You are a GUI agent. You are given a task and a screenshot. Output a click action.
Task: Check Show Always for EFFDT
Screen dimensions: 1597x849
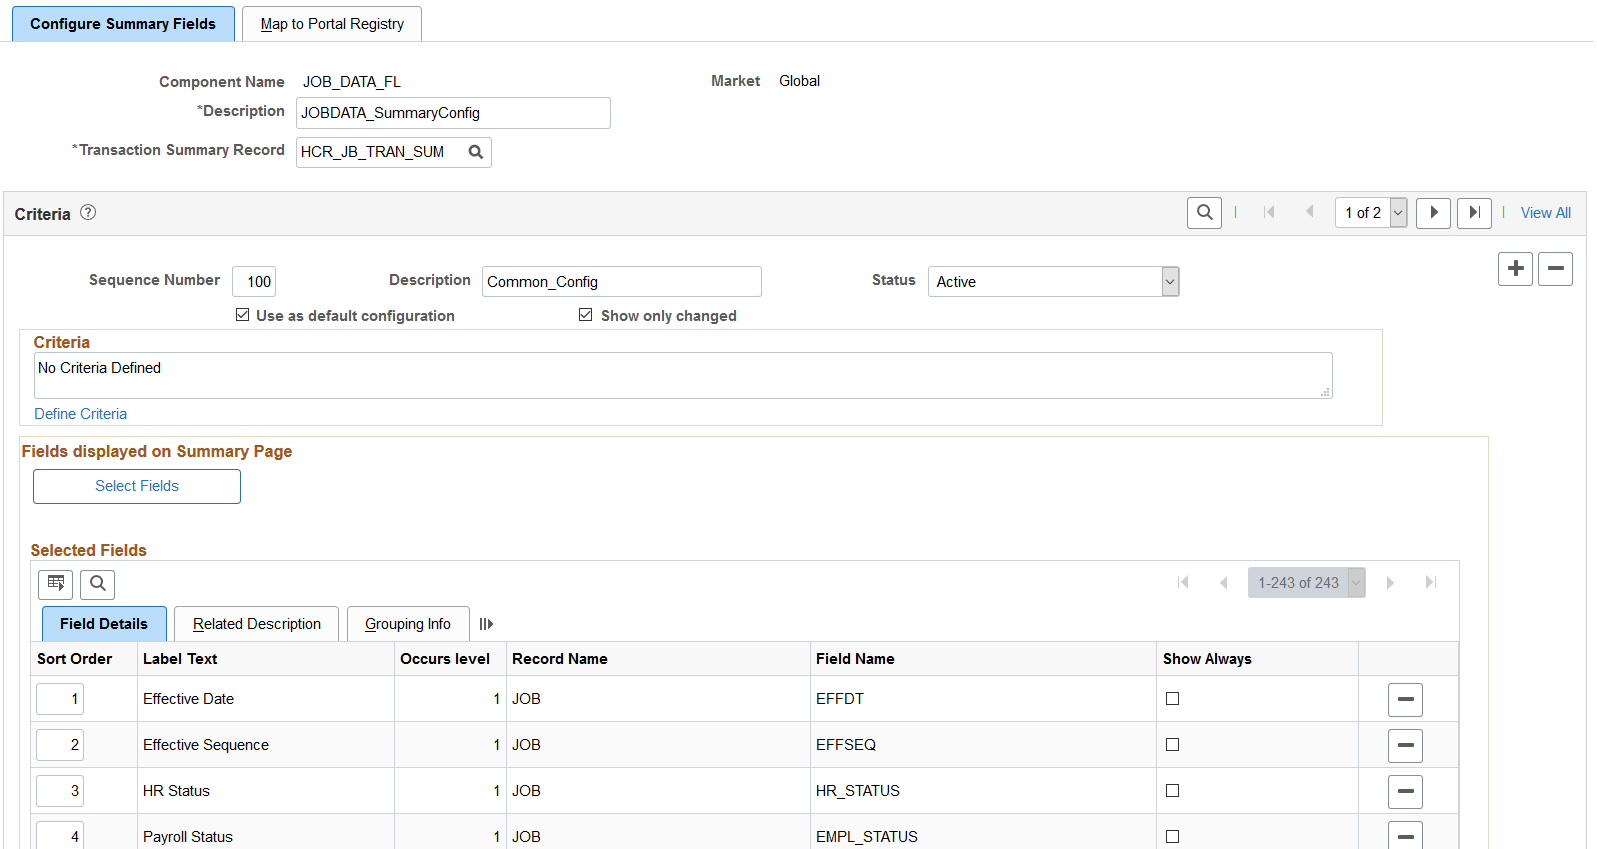(x=1172, y=699)
